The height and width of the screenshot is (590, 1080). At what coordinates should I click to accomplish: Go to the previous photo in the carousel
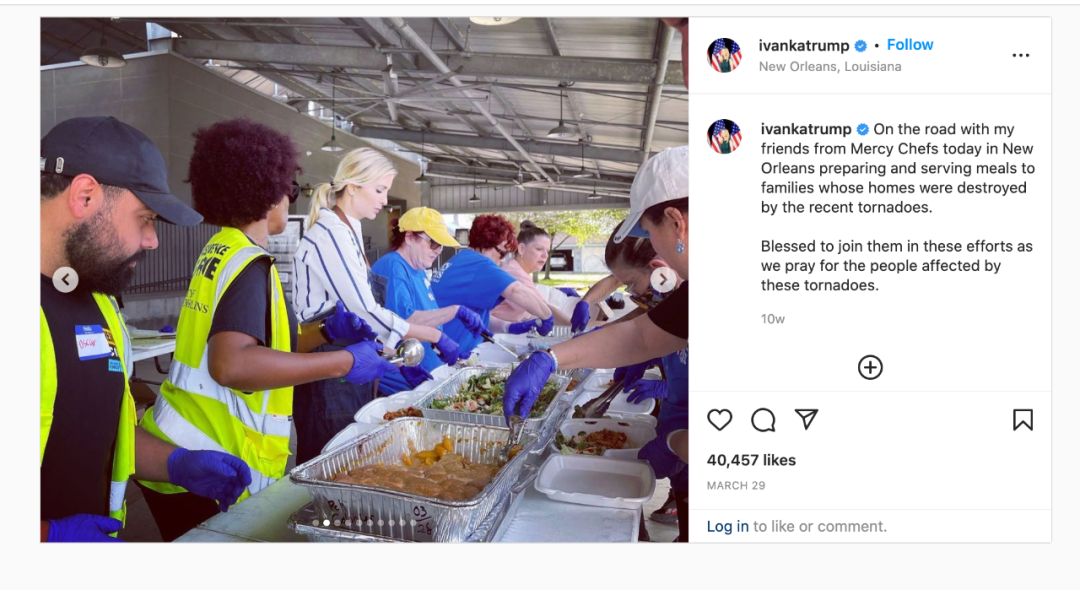(65, 280)
